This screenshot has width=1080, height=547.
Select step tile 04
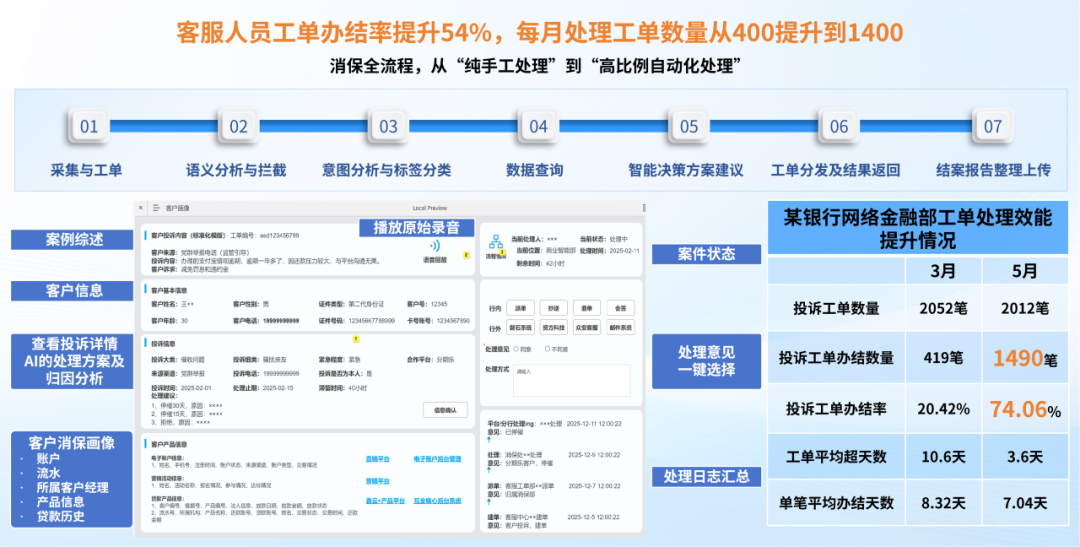coord(539,127)
